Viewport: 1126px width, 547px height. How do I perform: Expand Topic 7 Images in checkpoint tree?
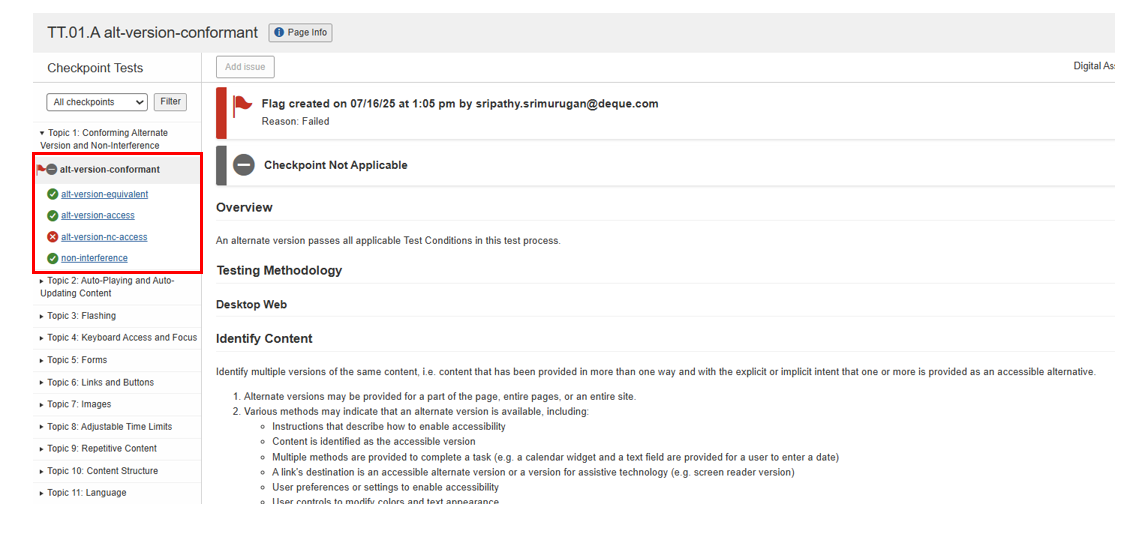click(x=42, y=405)
